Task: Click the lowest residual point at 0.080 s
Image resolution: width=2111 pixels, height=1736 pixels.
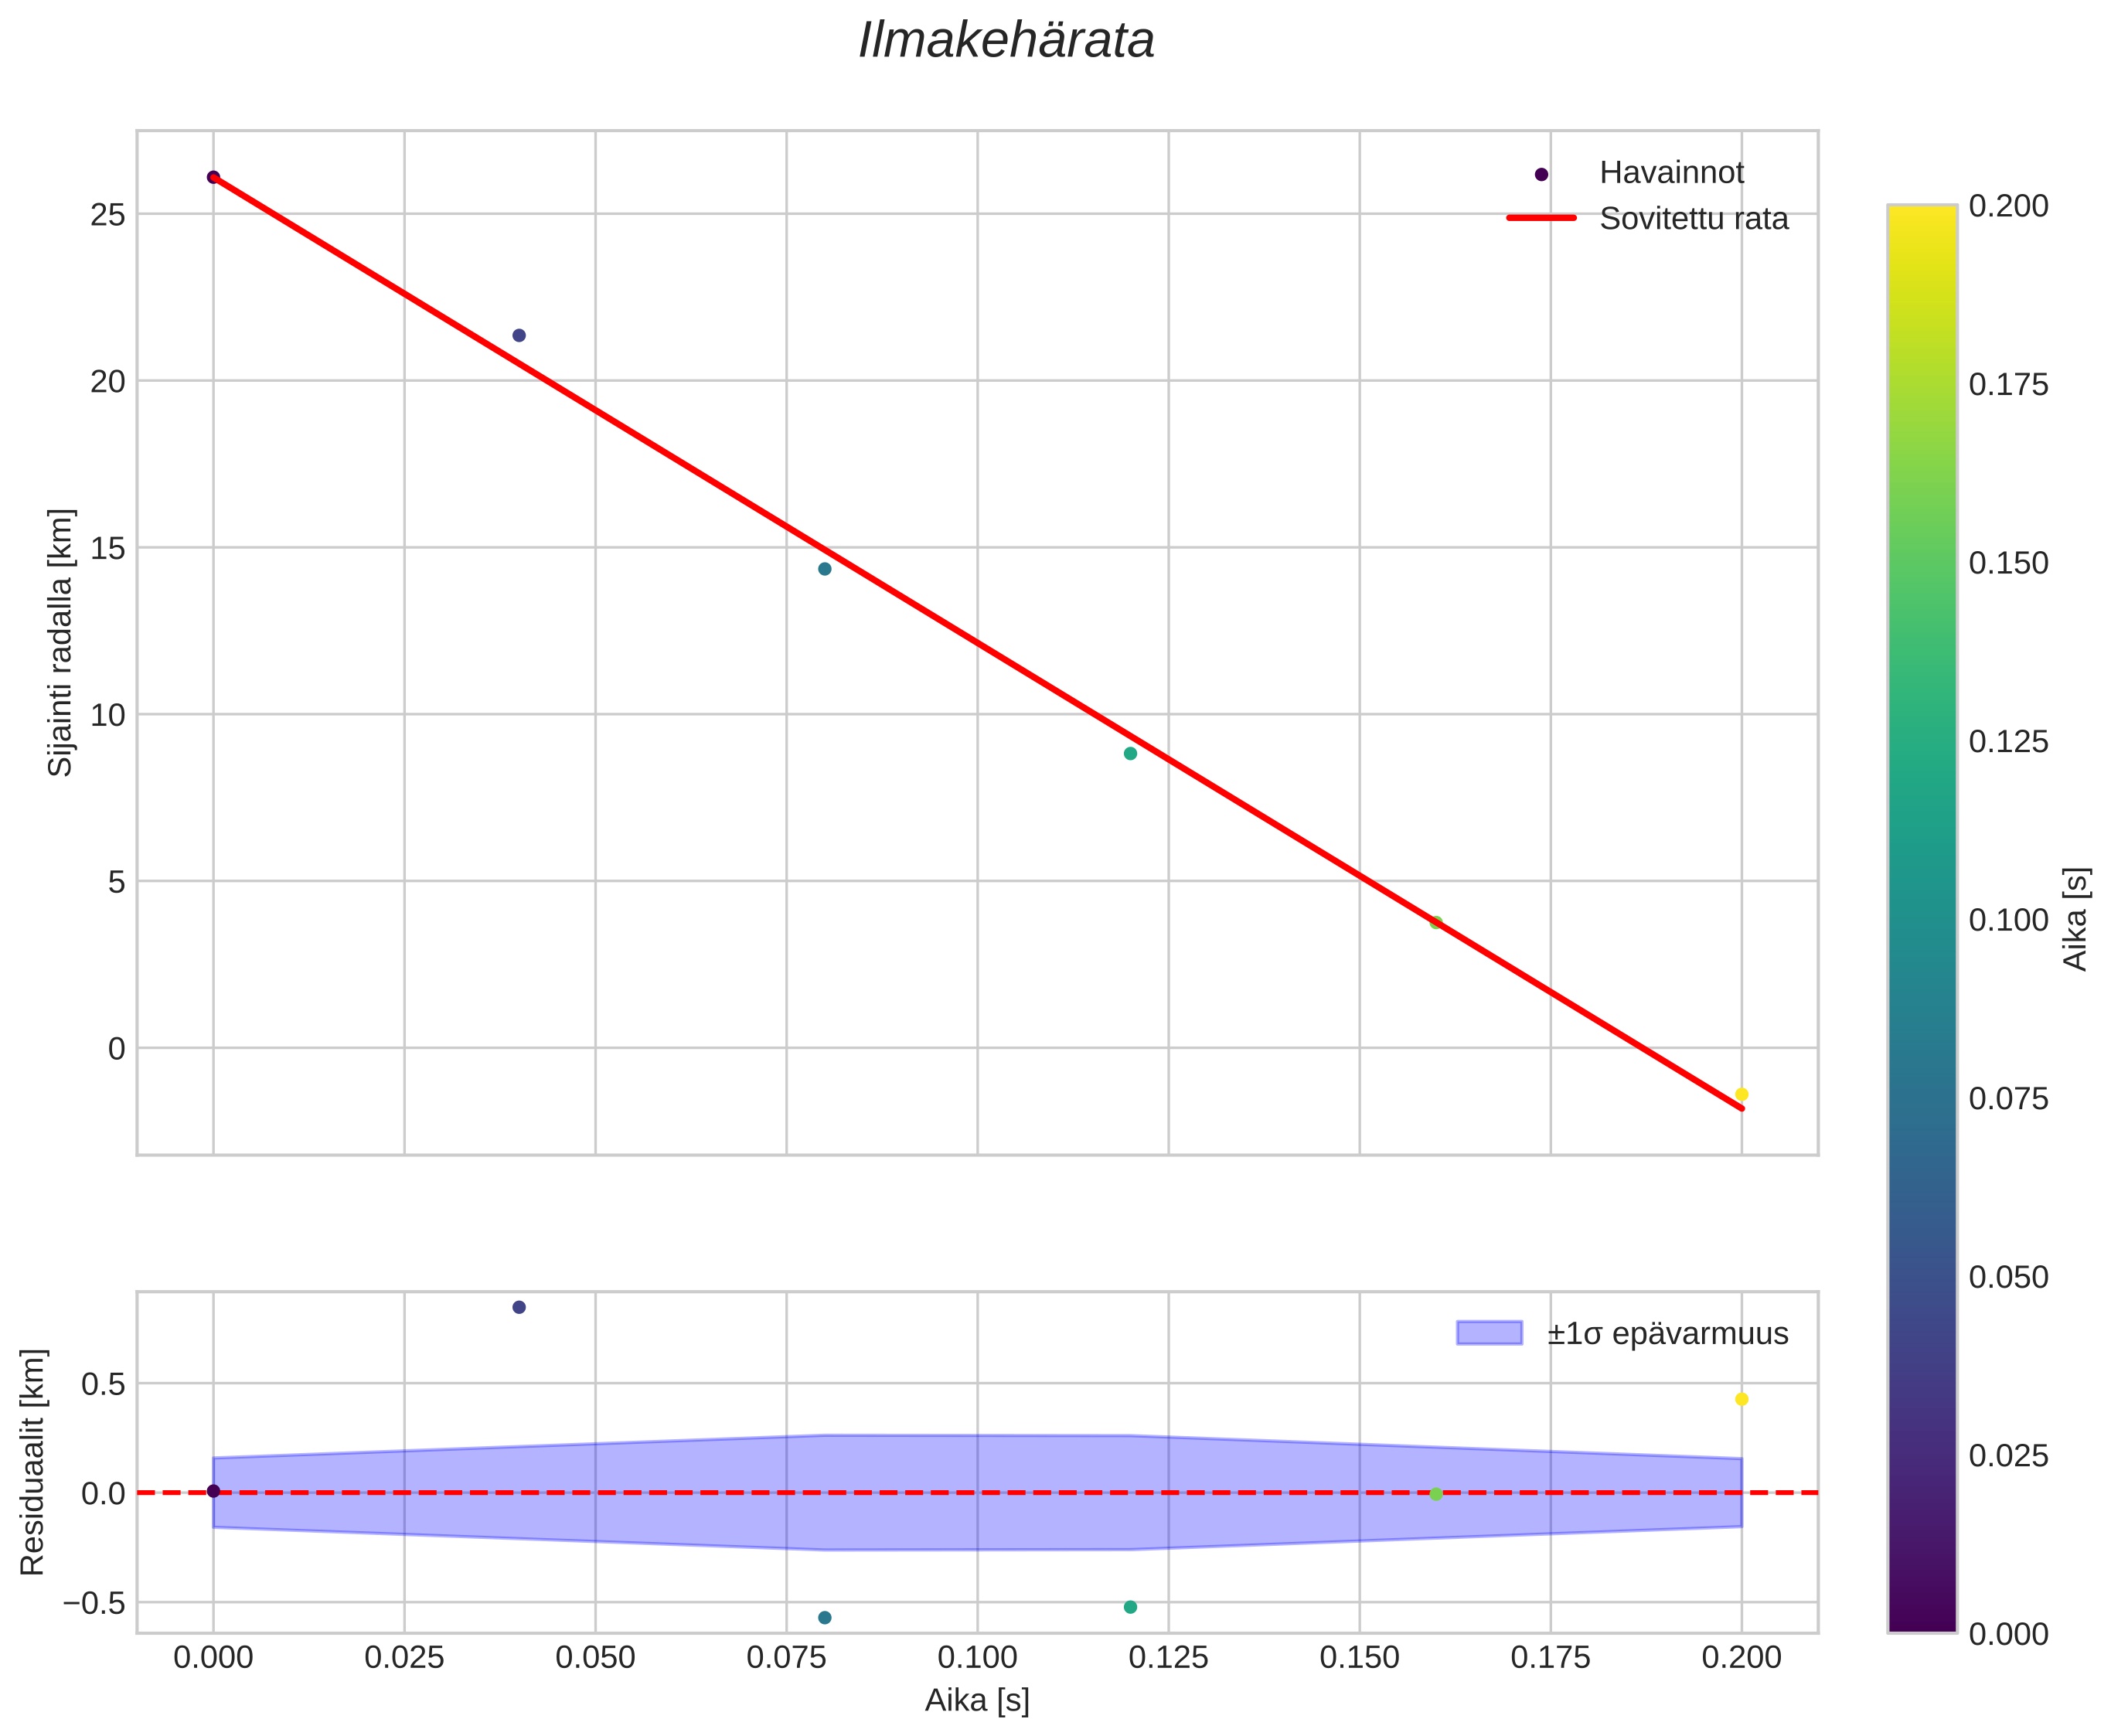Action: pos(824,1617)
